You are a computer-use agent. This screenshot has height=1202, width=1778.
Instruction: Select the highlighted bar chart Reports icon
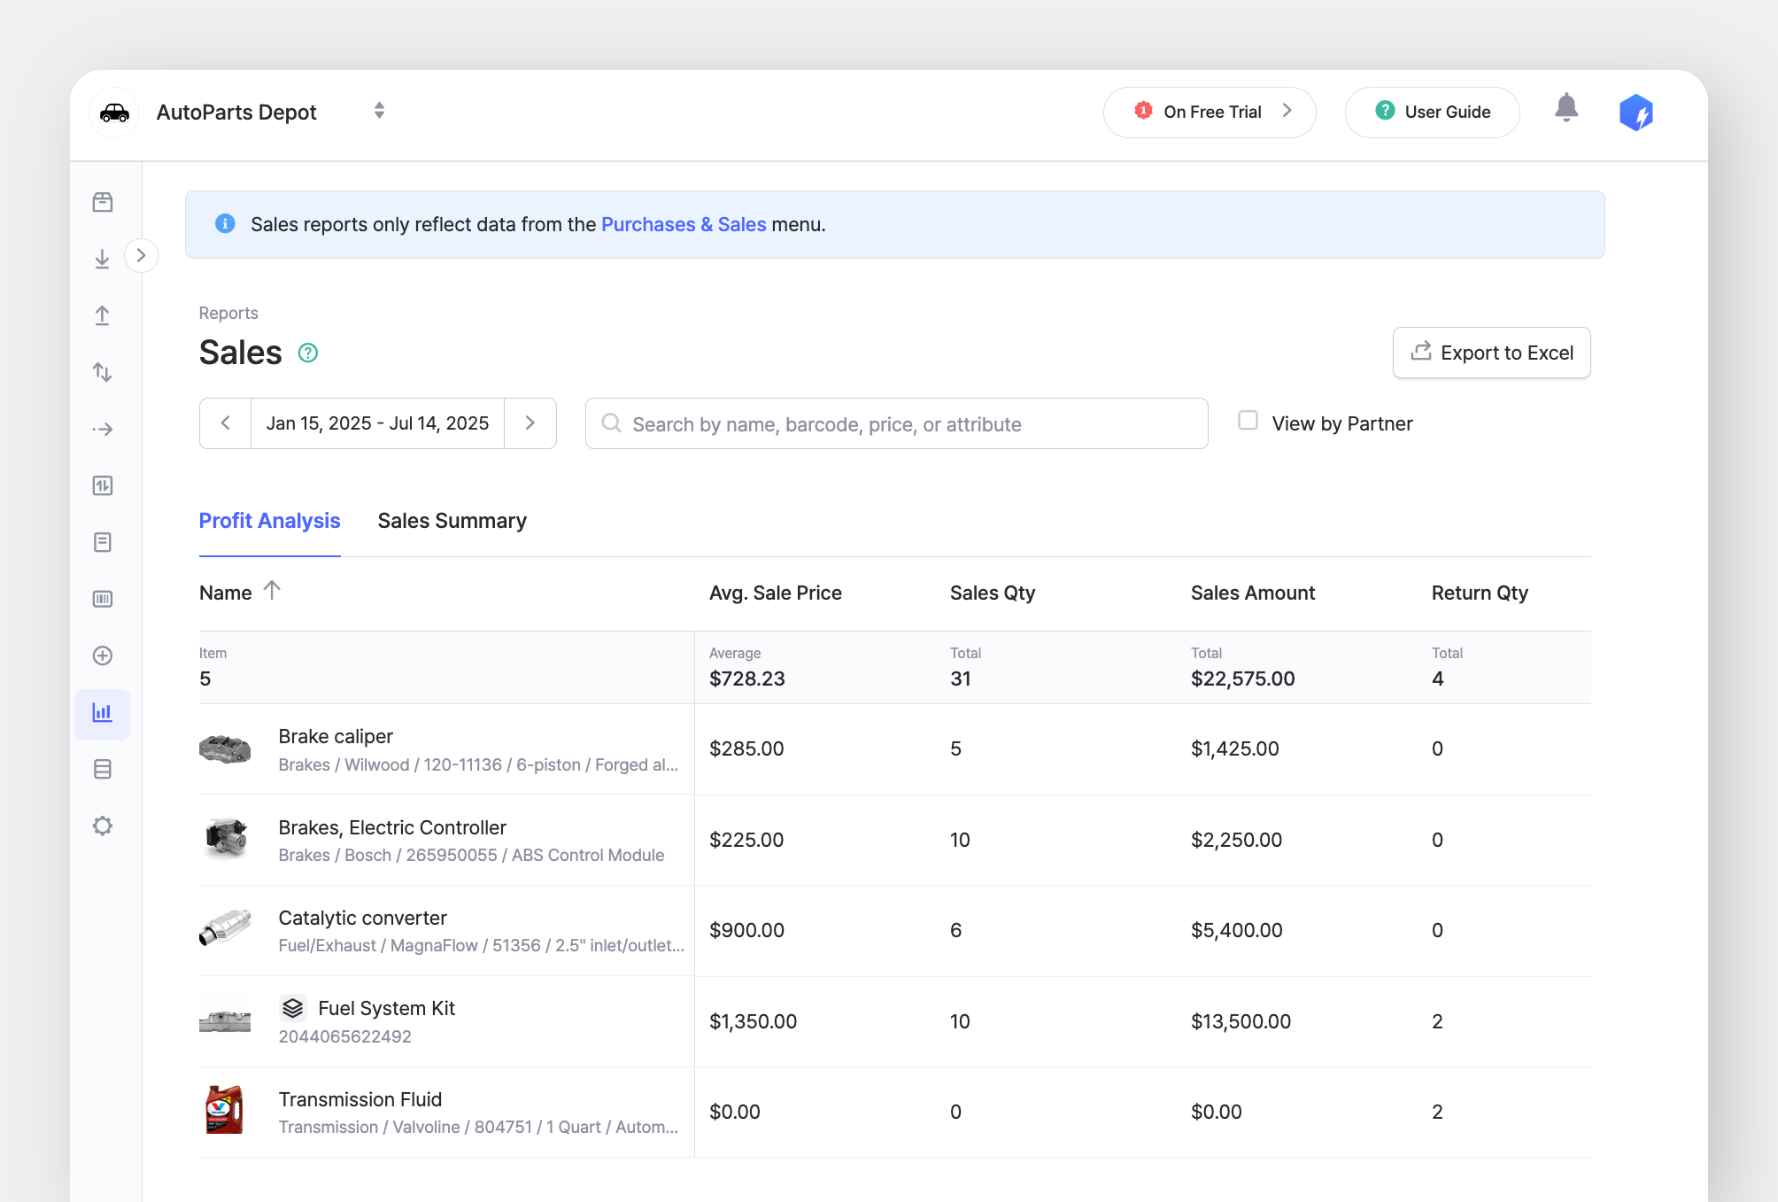click(102, 714)
